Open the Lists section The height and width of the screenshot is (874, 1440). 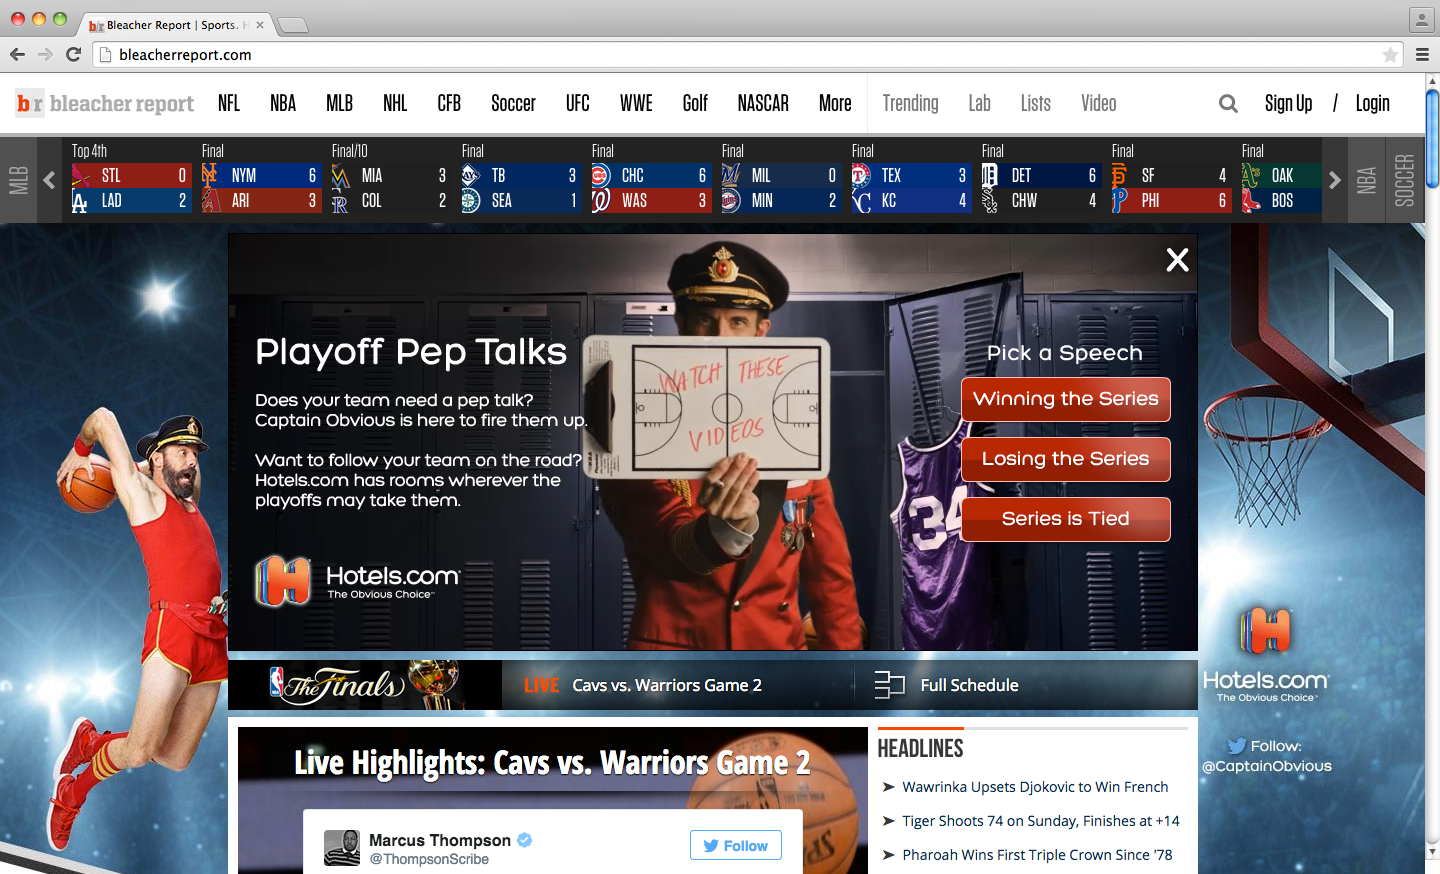pyautogui.click(x=1036, y=103)
